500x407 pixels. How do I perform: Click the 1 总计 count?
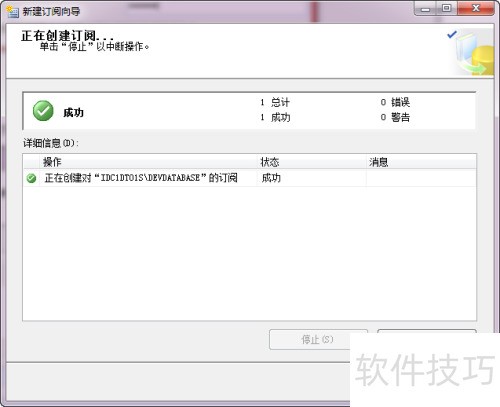point(275,102)
